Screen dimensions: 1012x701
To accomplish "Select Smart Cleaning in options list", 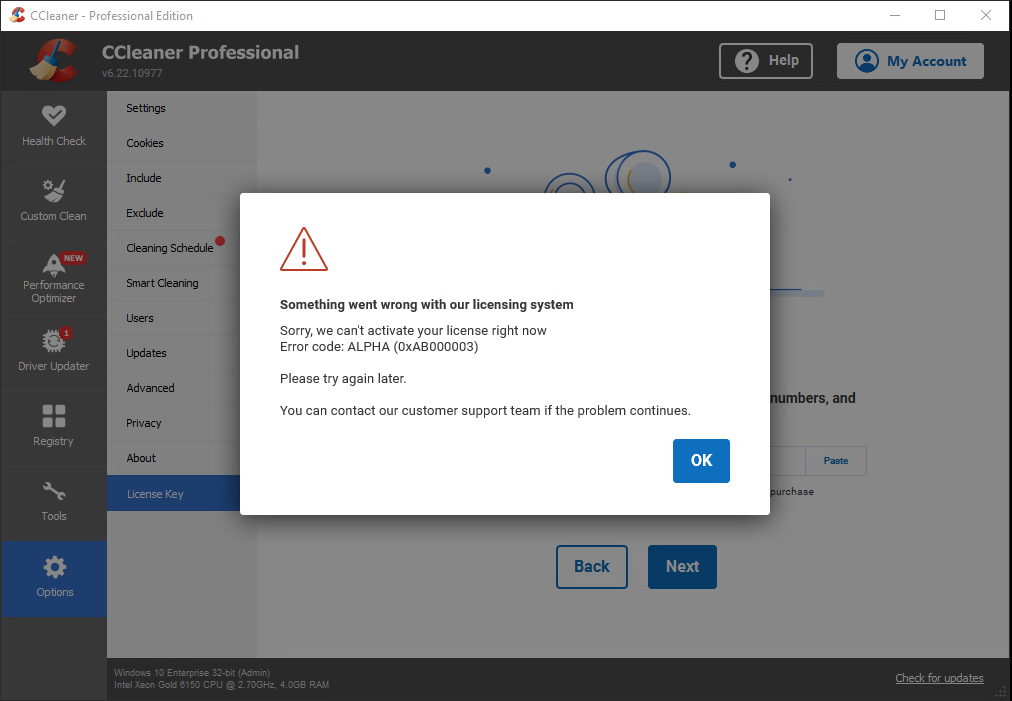I will pos(162,283).
